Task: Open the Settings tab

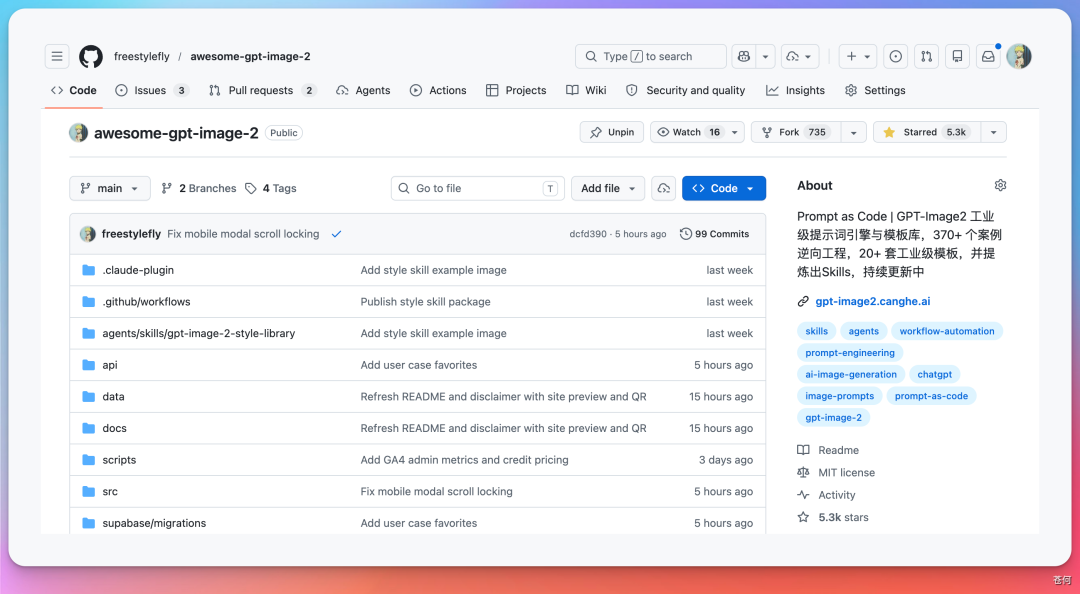Action: pos(875,90)
